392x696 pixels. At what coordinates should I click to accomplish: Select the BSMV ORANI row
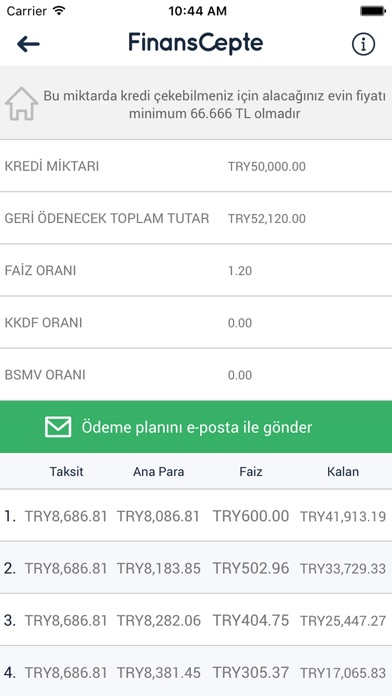coord(196,375)
